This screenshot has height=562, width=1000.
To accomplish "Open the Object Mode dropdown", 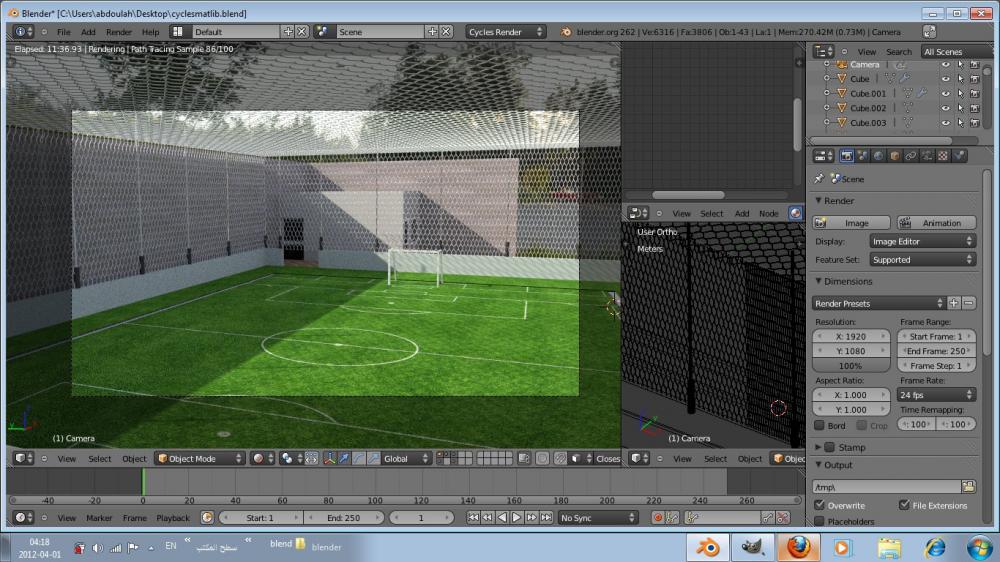I will pos(200,458).
